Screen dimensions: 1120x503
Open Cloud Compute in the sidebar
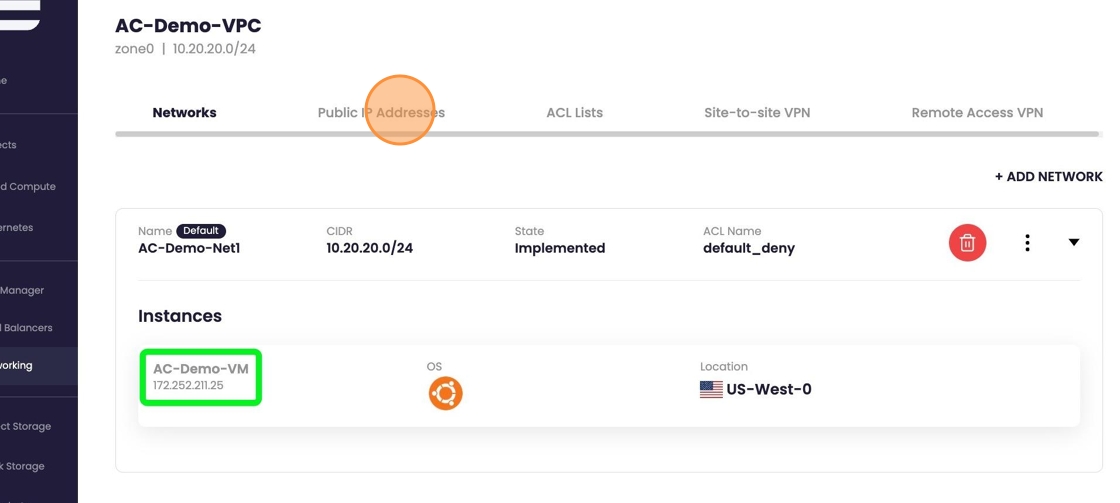pos(28,187)
